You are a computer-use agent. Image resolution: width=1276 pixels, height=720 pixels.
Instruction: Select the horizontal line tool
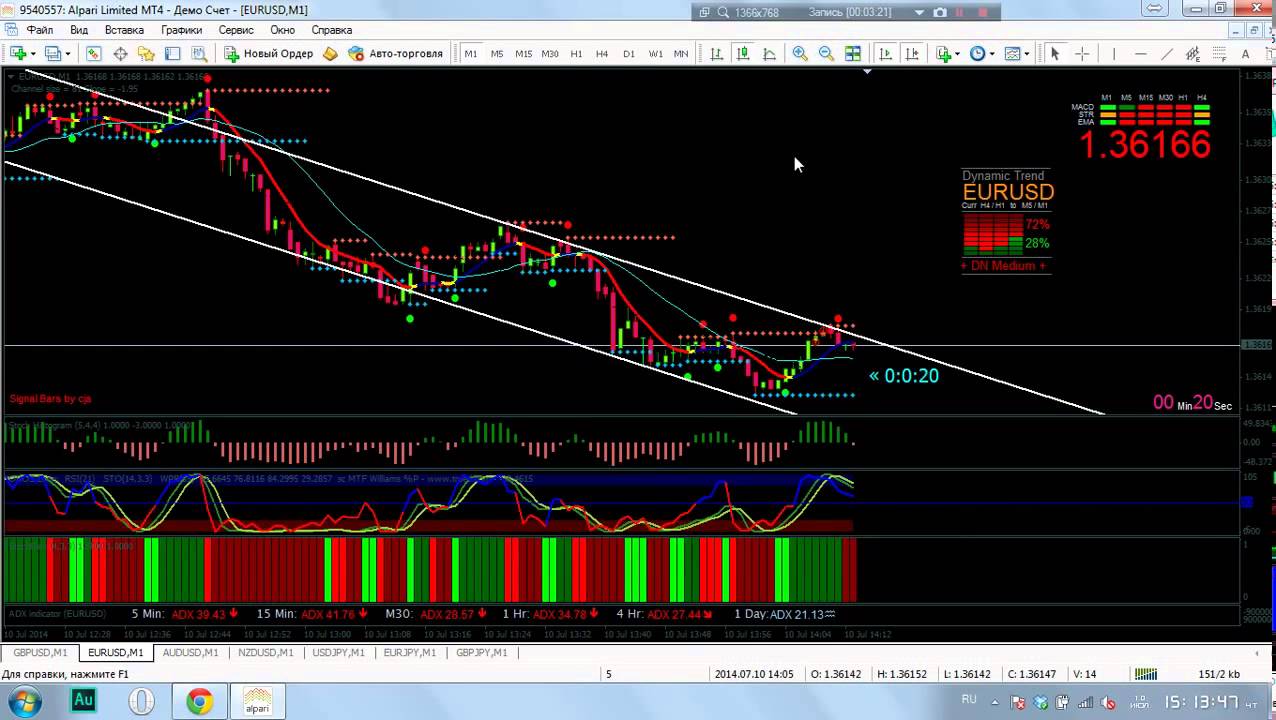(1141, 53)
